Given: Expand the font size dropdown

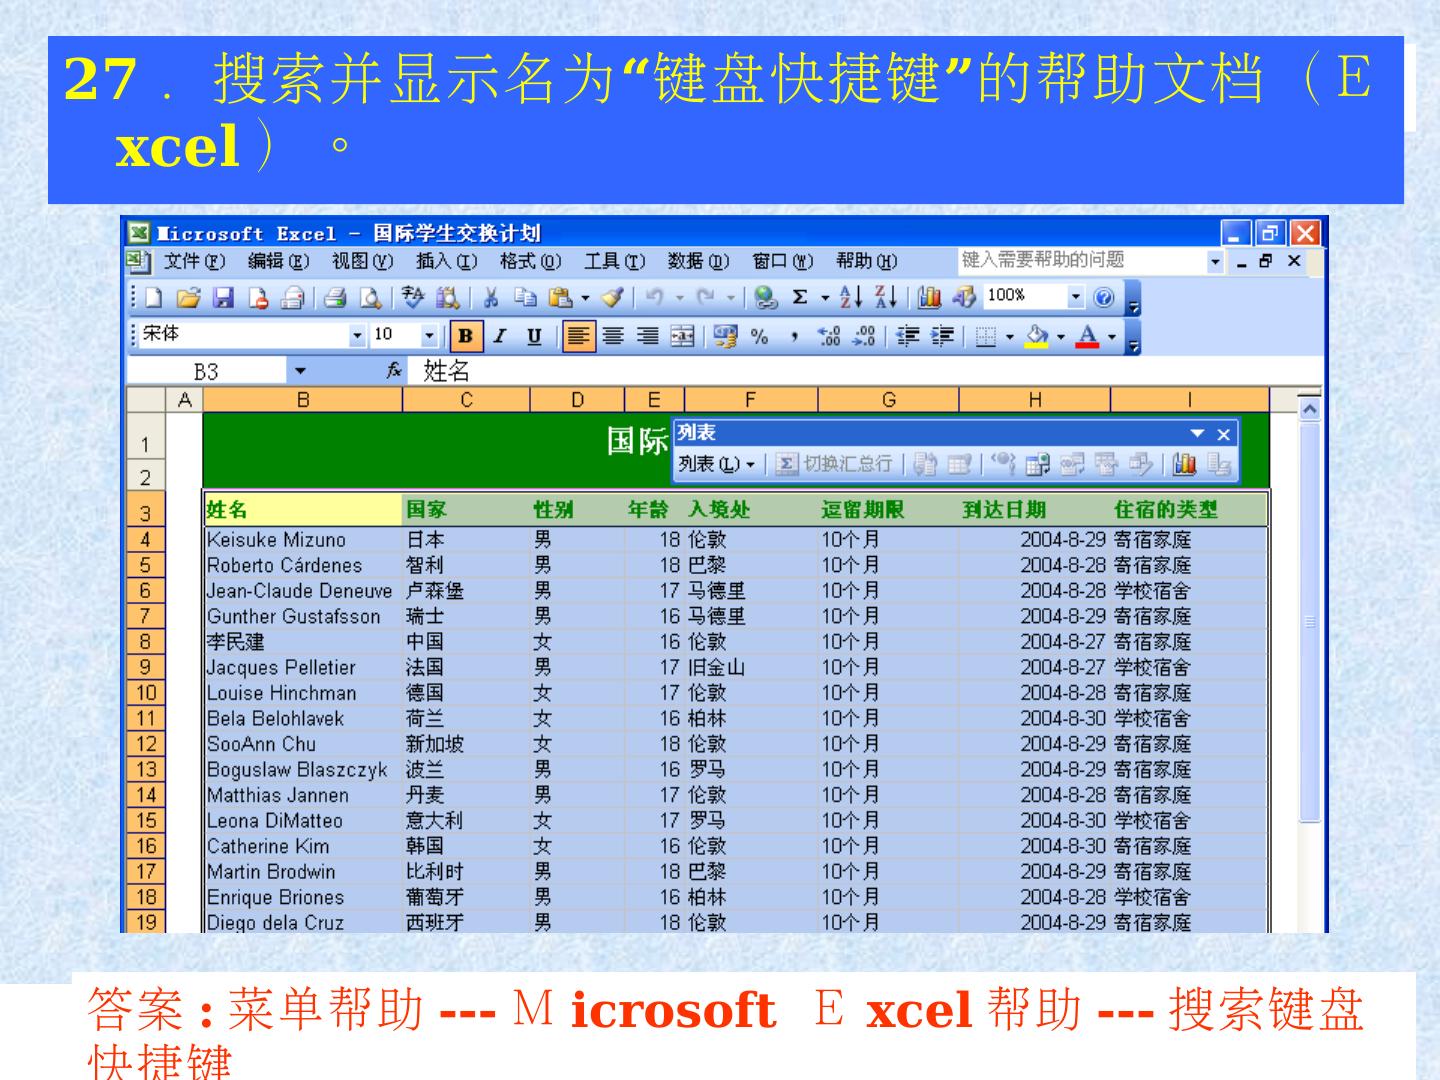Looking at the screenshot, I should (x=429, y=336).
